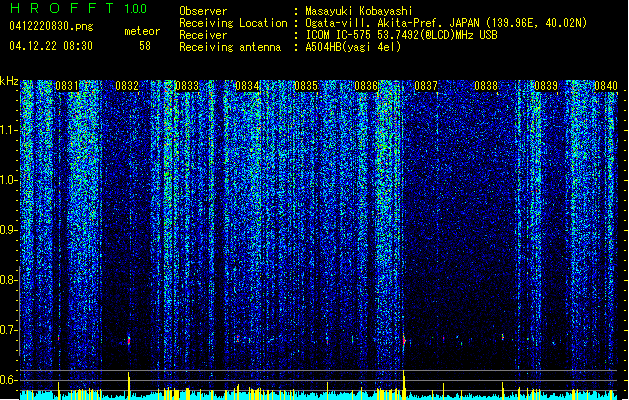Click the meteor count value 58
Screen dimensions: 629x400
click(145, 46)
